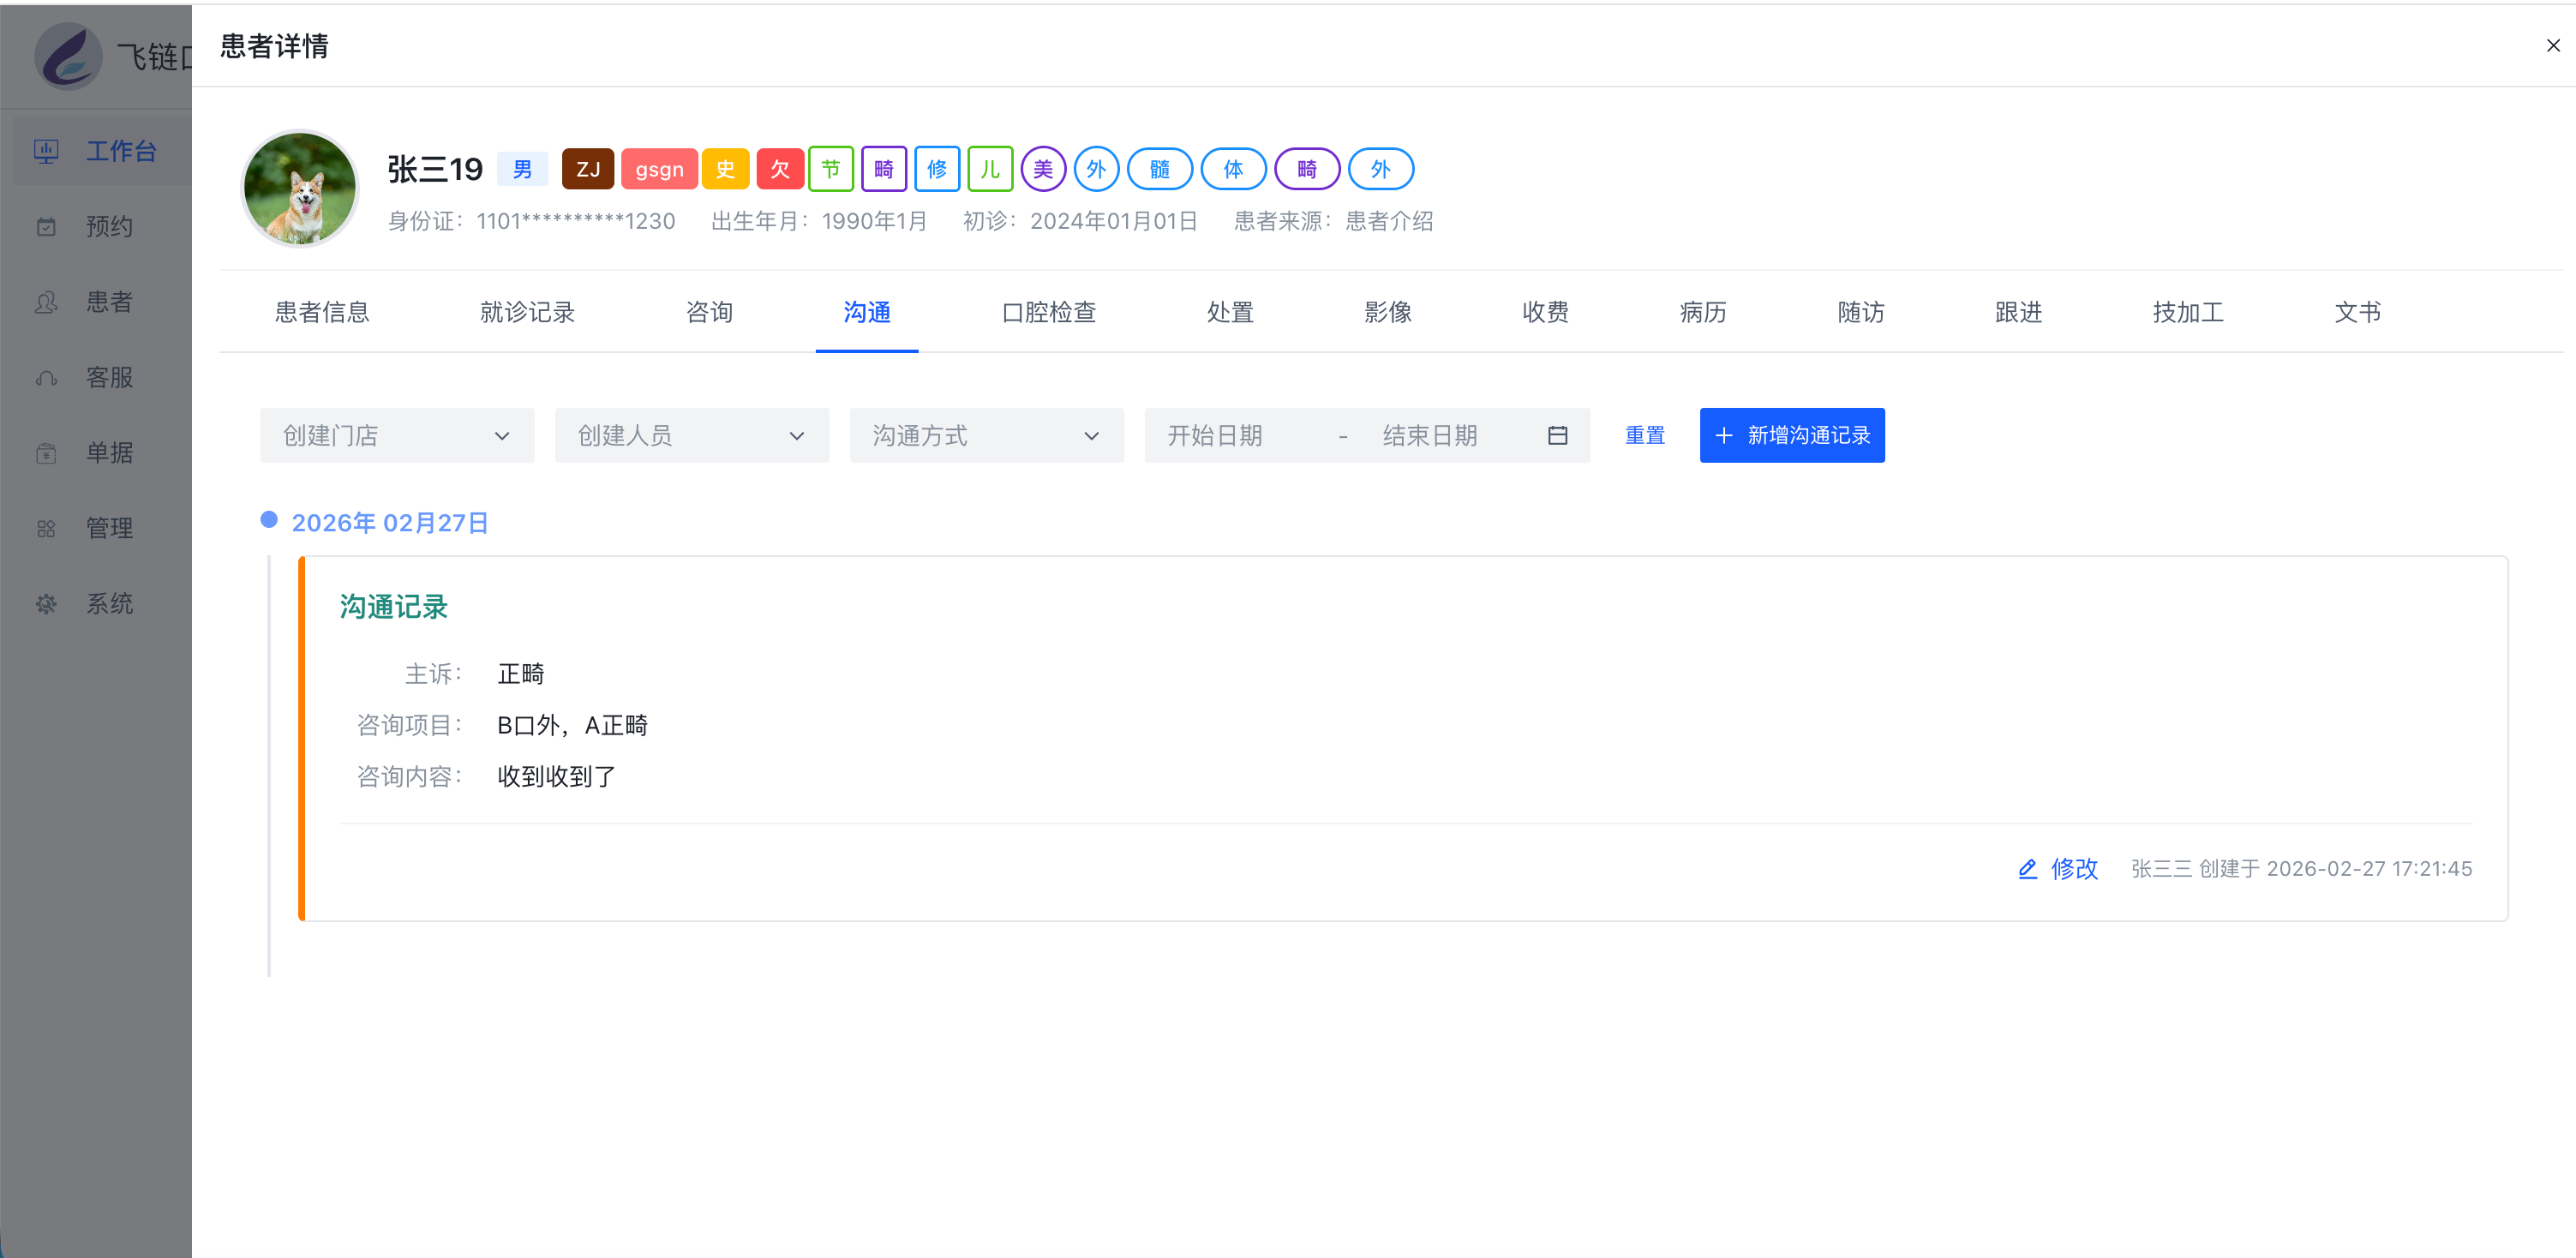The image size is (2576, 1258).
Task: Switch to the 文书 tab
Action: coord(2358,312)
